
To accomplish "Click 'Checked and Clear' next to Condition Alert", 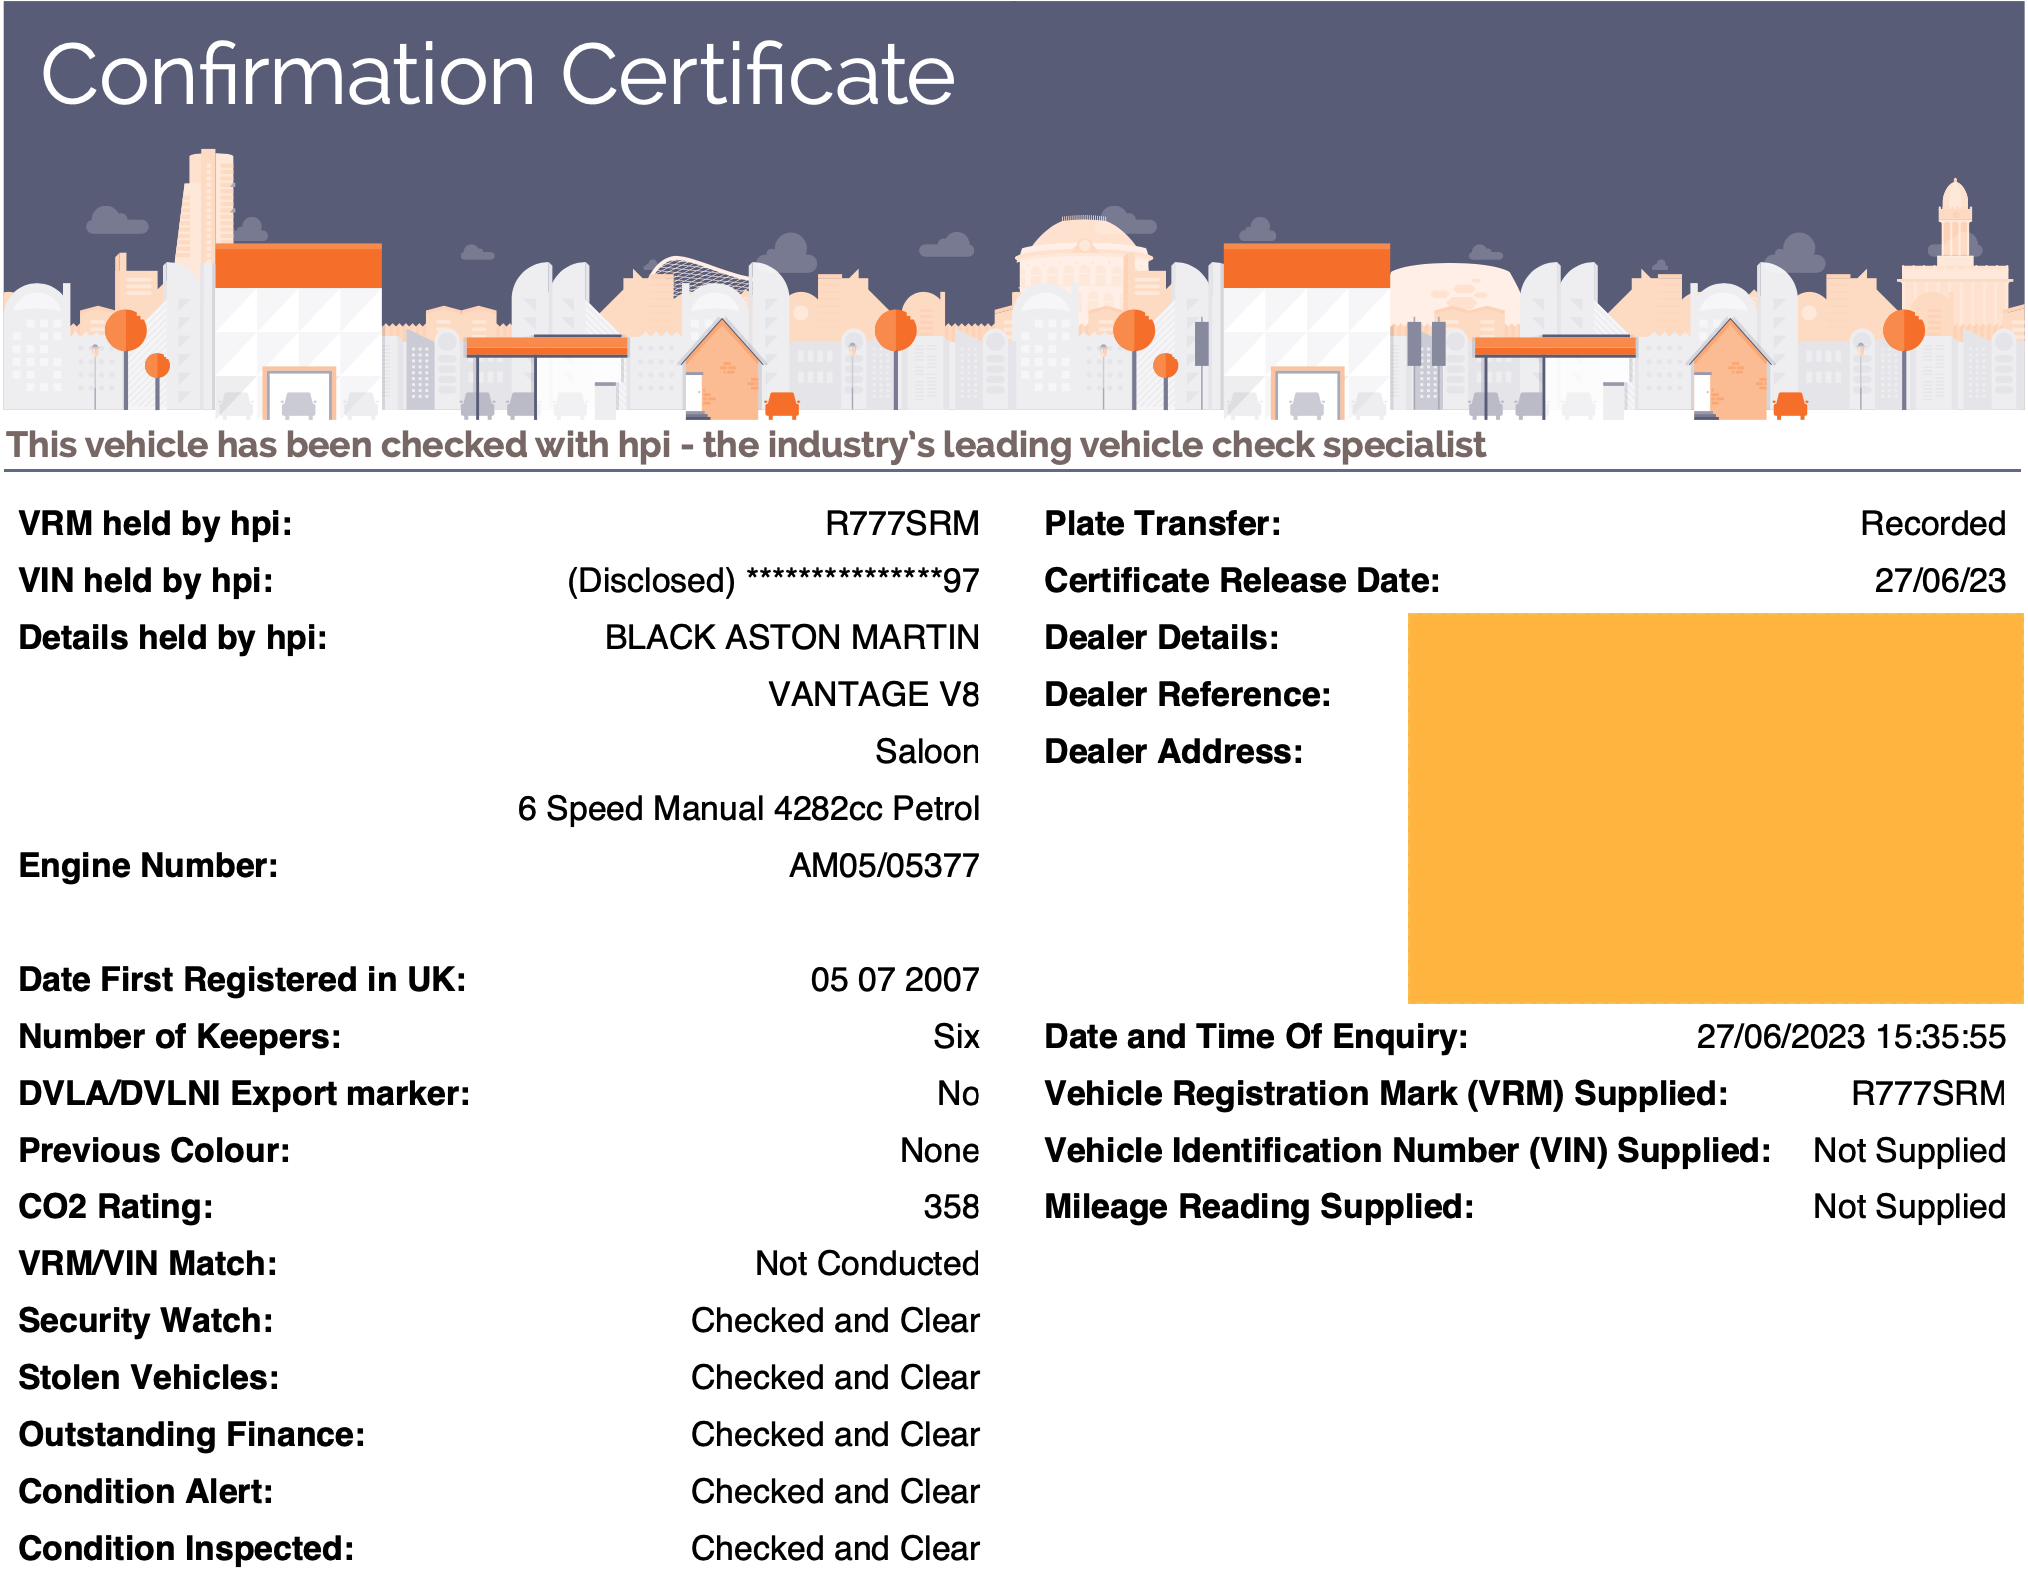I will [x=835, y=1492].
